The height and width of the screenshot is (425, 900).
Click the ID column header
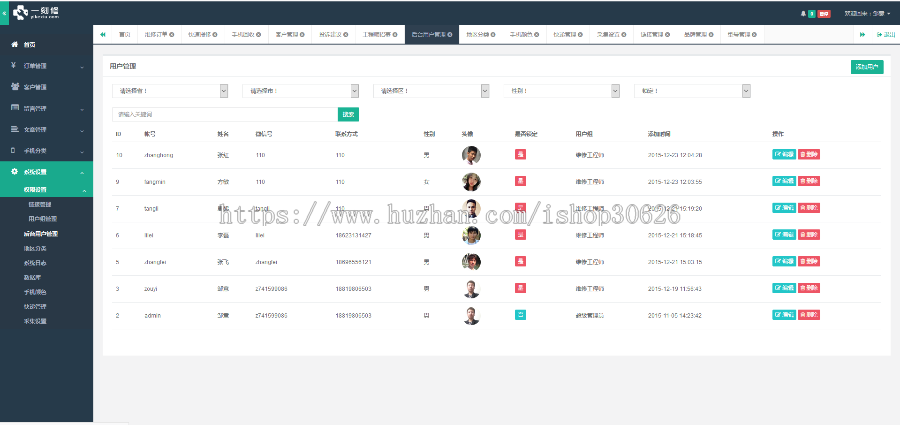pyautogui.click(x=118, y=134)
